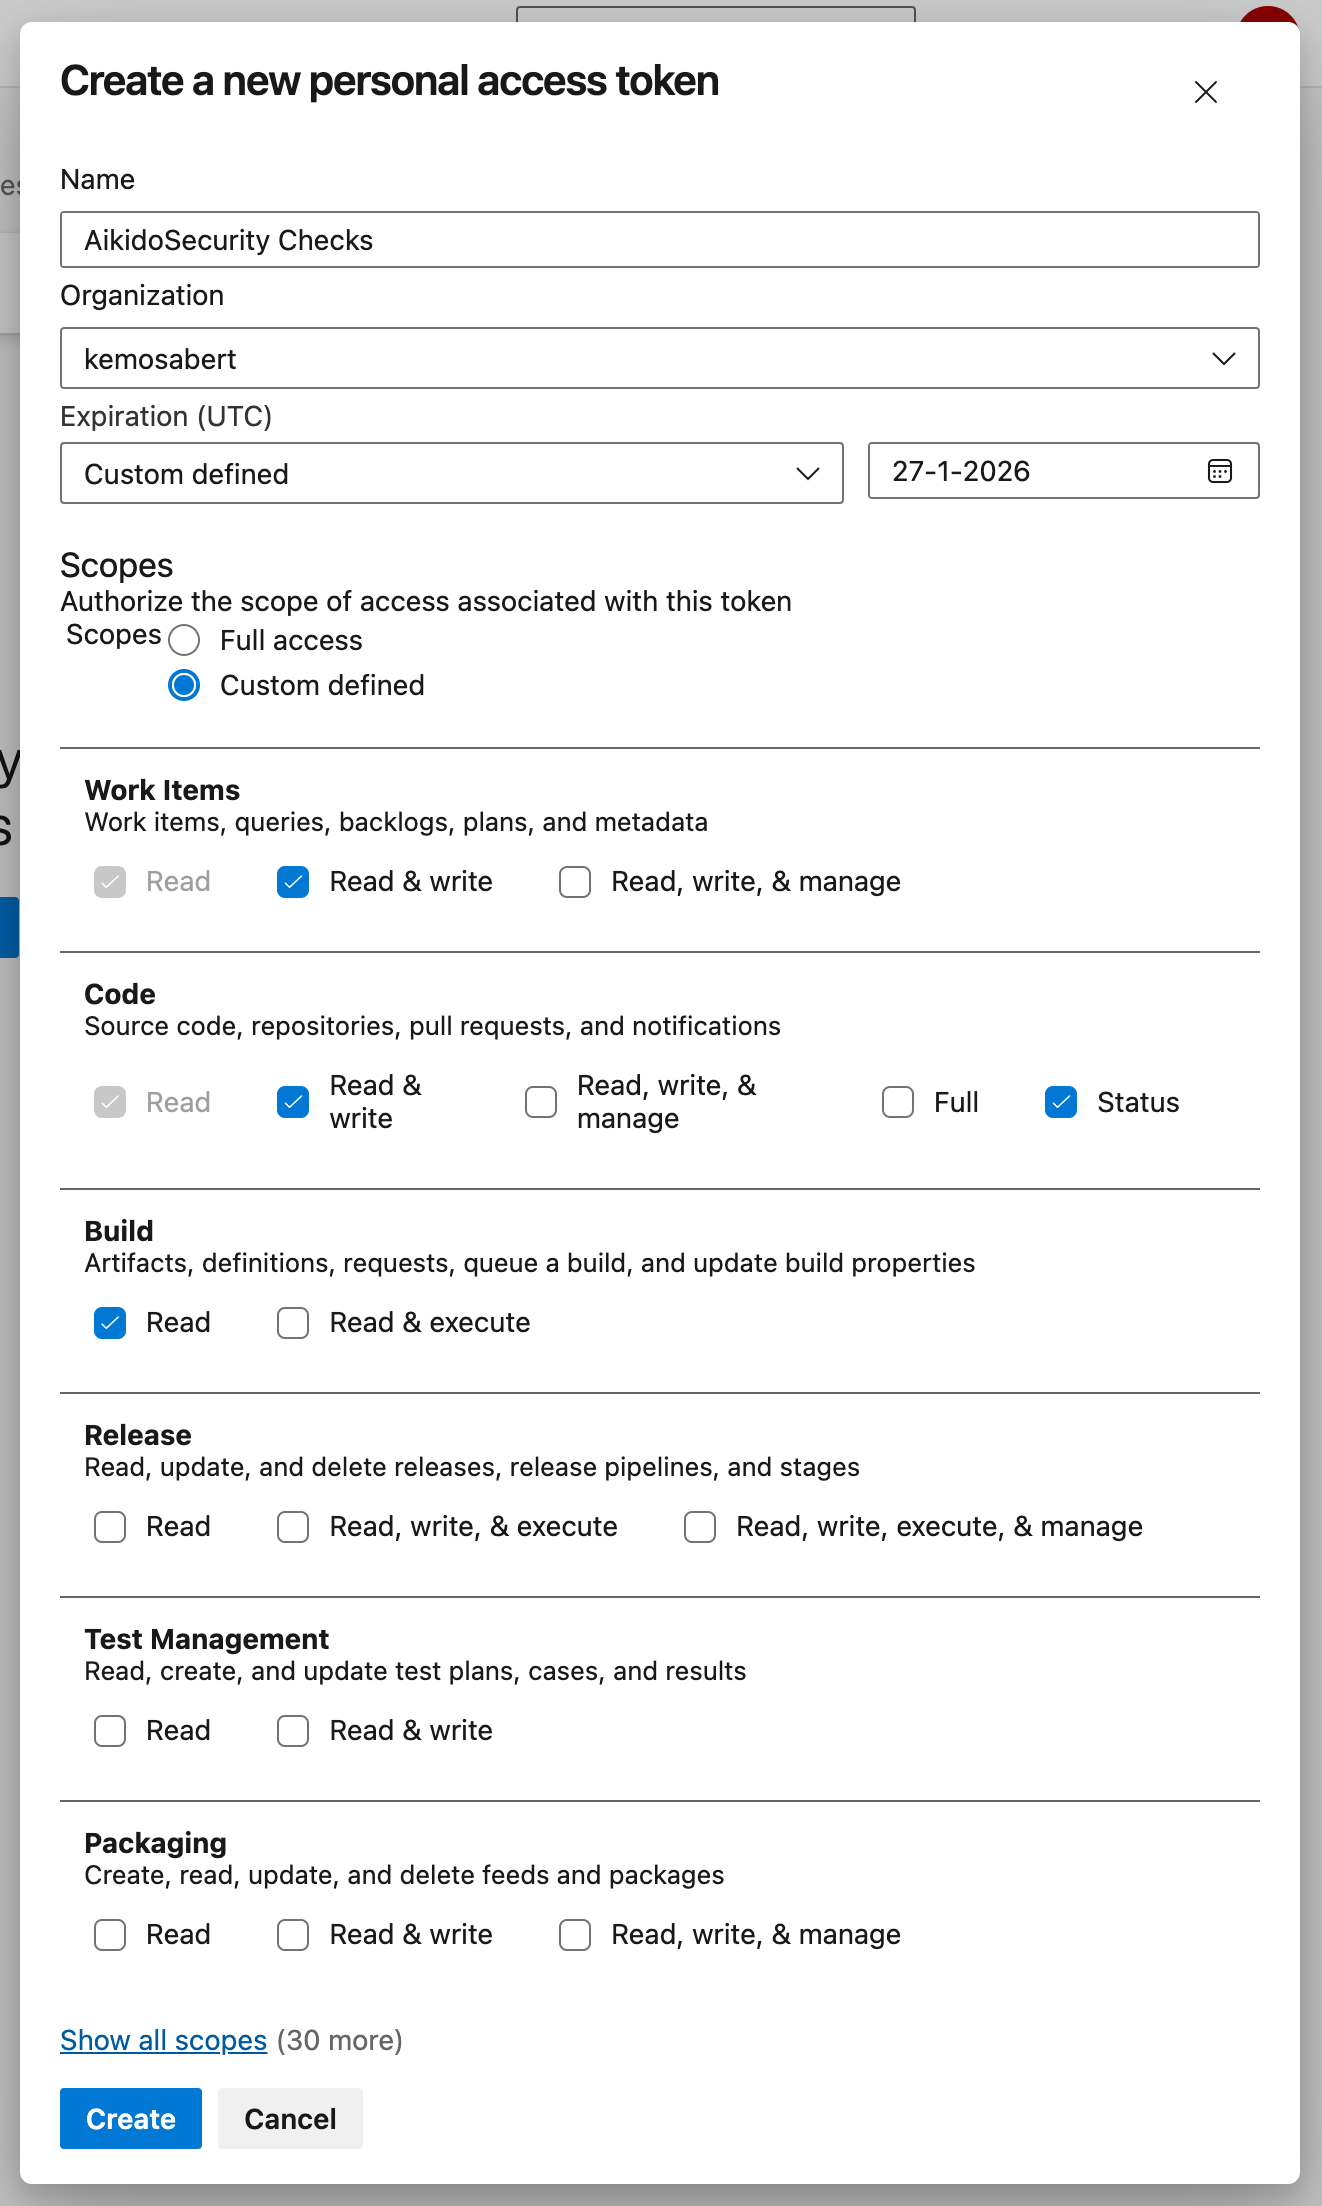
Task: Click the disabled Work Items Read checkbox
Action: [x=110, y=882]
